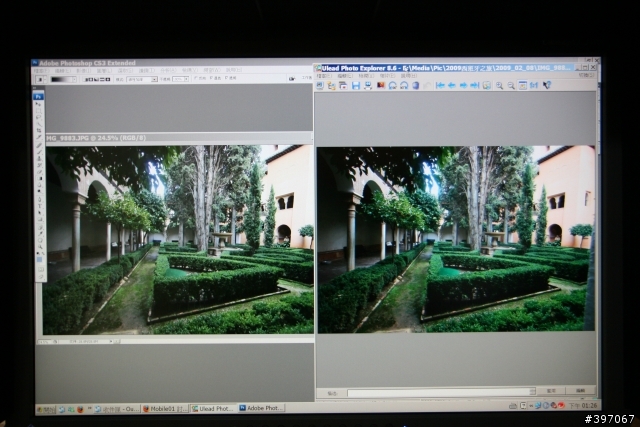This screenshot has height=427, width=640.
Task: Open the second menu in Photoshop menu bar
Action: point(62,71)
